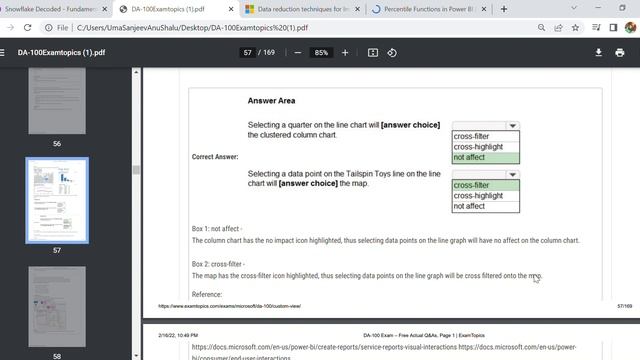Click the Box 2: cross-filter text
This screenshot has height=360, width=640.
pos(218,264)
